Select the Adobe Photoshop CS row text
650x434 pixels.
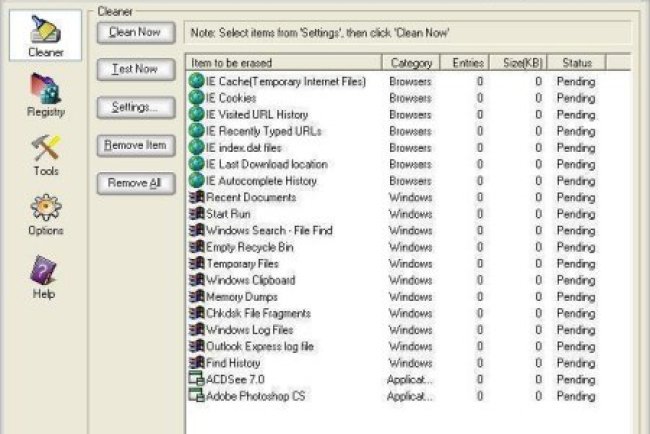[x=256, y=396]
